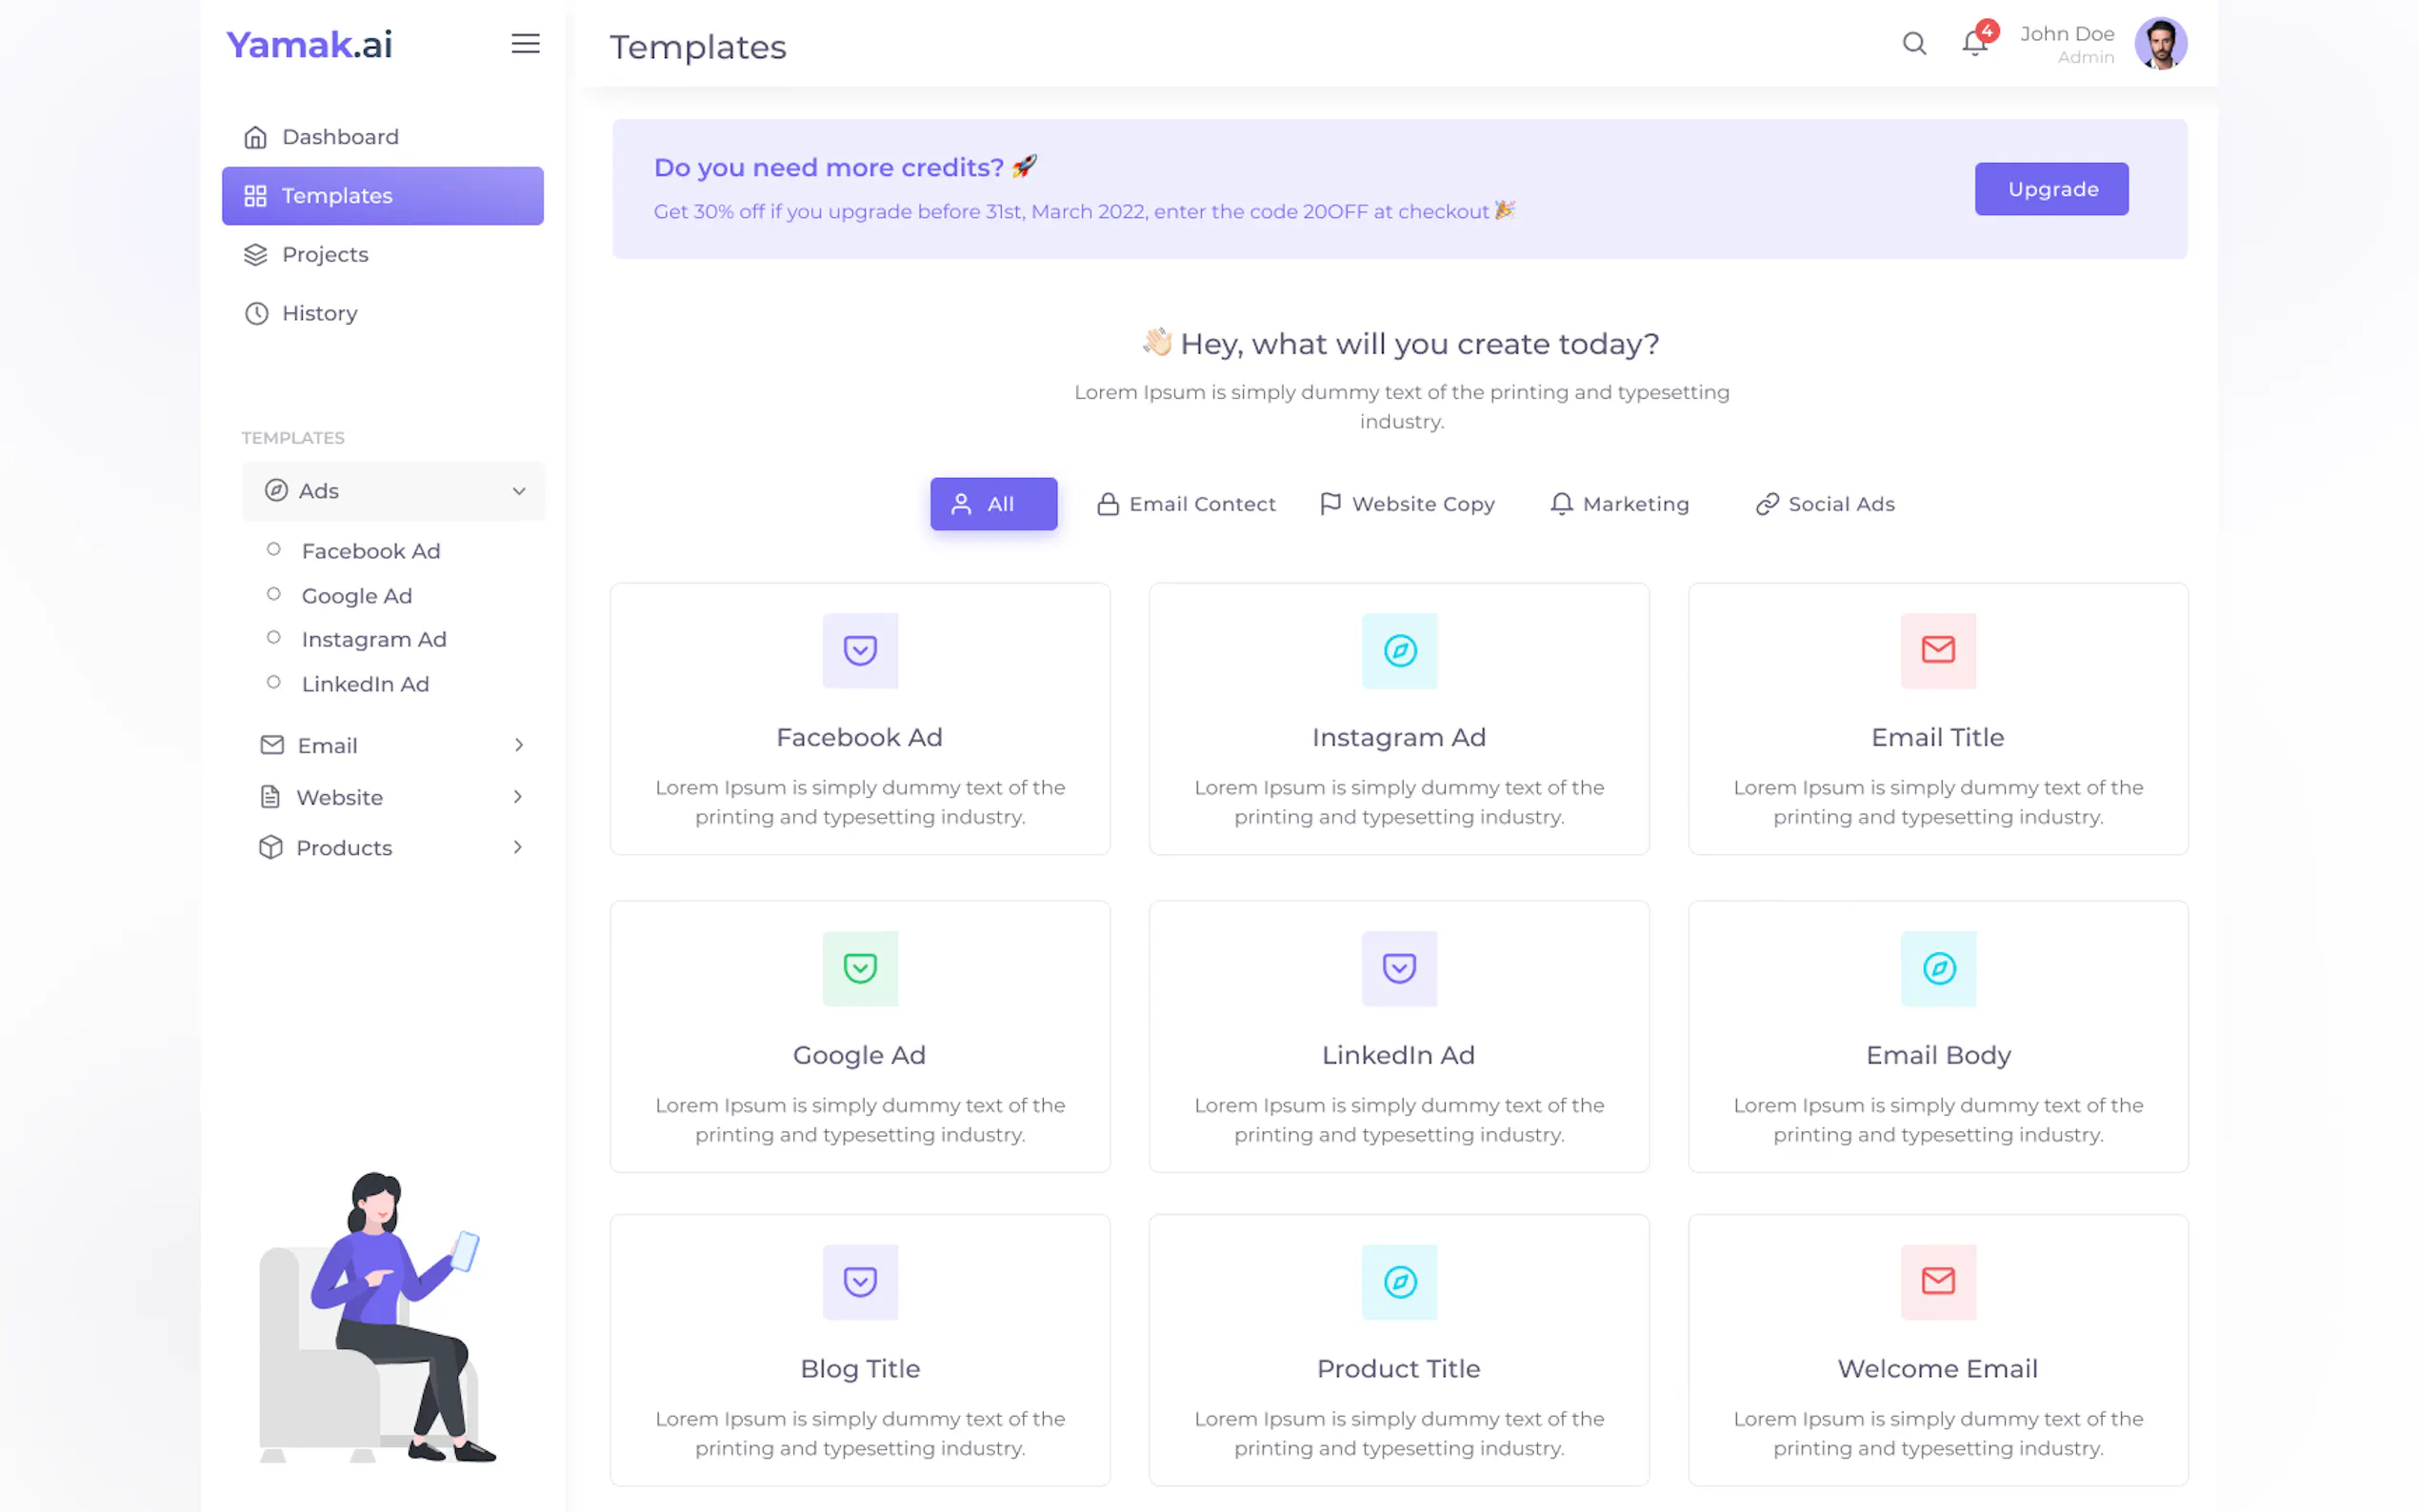Open the Welcome Email template card

click(x=1937, y=1349)
